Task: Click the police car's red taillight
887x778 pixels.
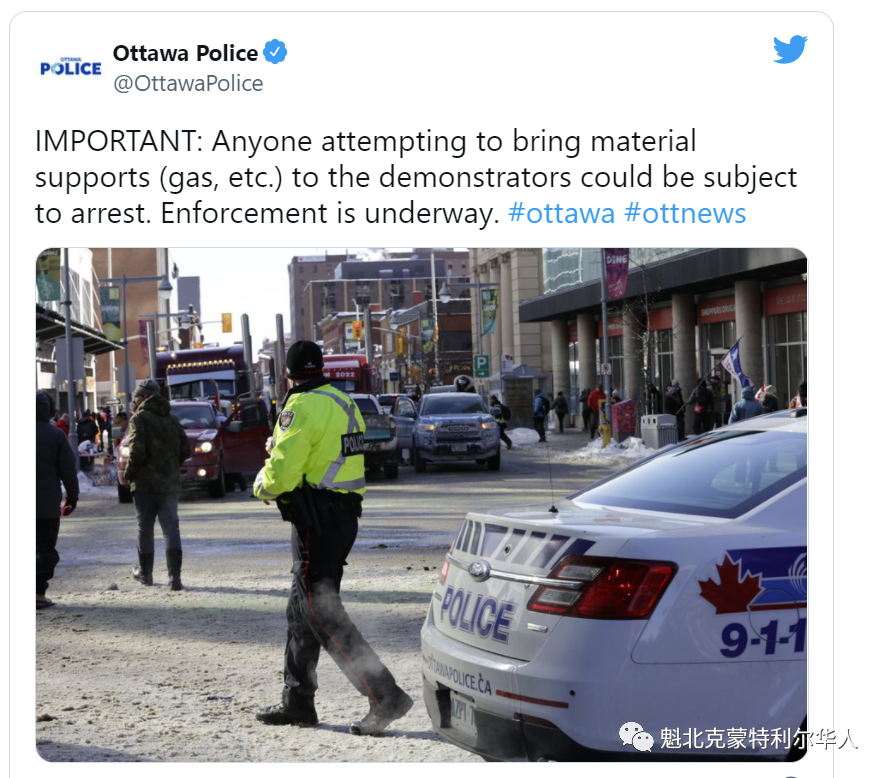Action: (601, 587)
